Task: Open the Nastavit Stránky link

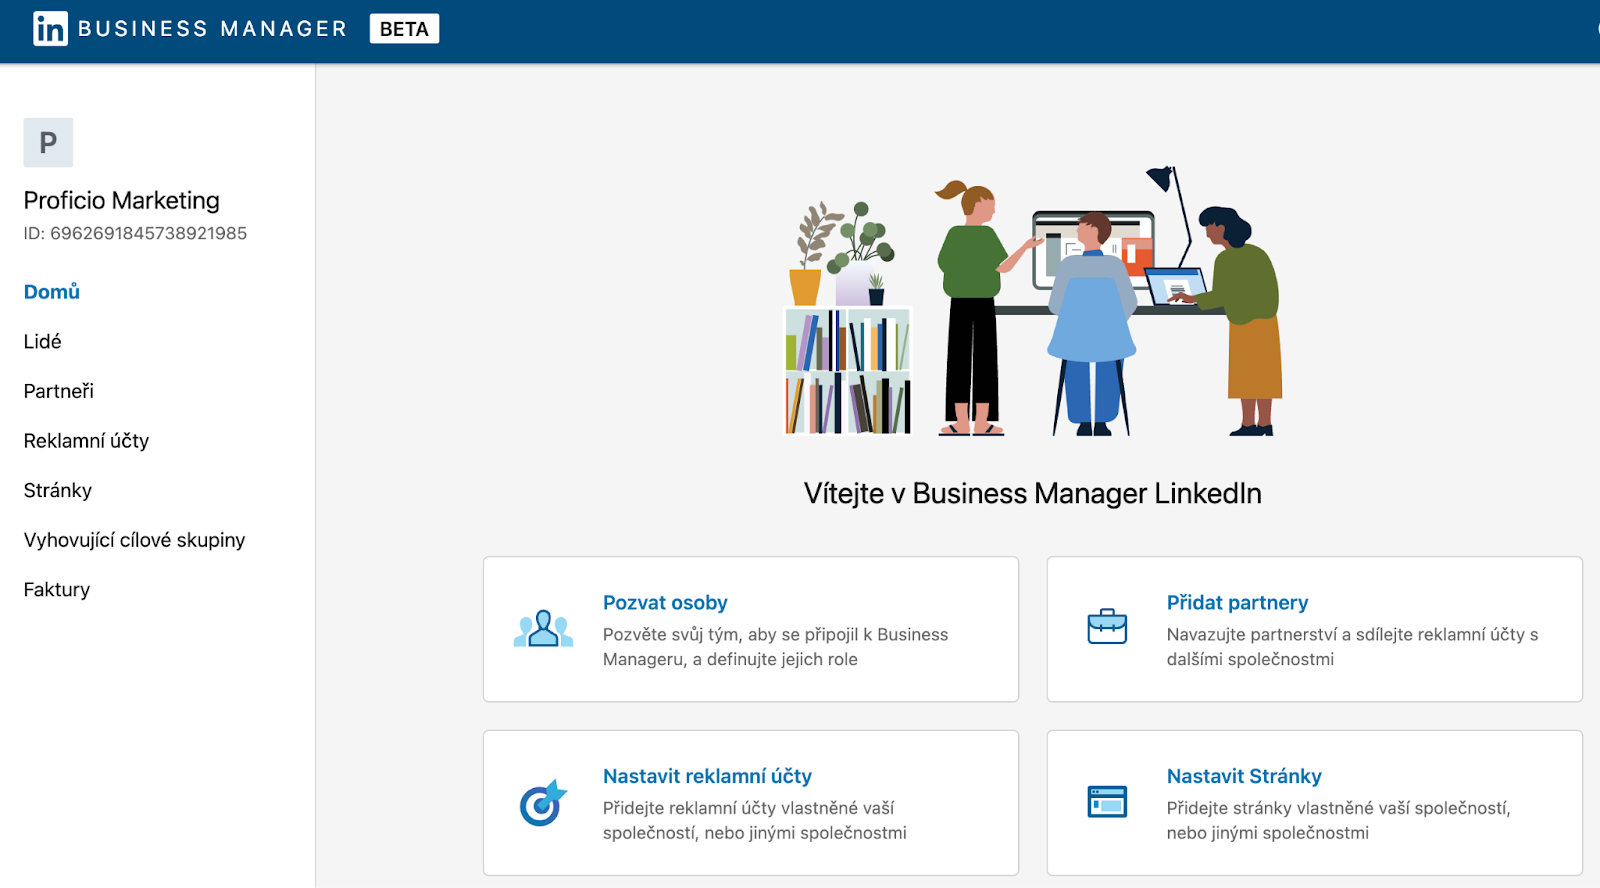Action: click(x=1244, y=776)
